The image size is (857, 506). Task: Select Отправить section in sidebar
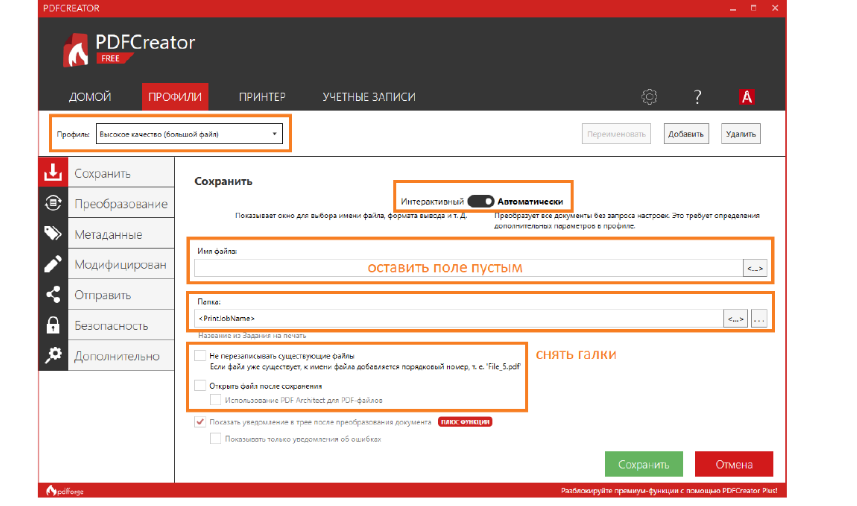(121, 295)
